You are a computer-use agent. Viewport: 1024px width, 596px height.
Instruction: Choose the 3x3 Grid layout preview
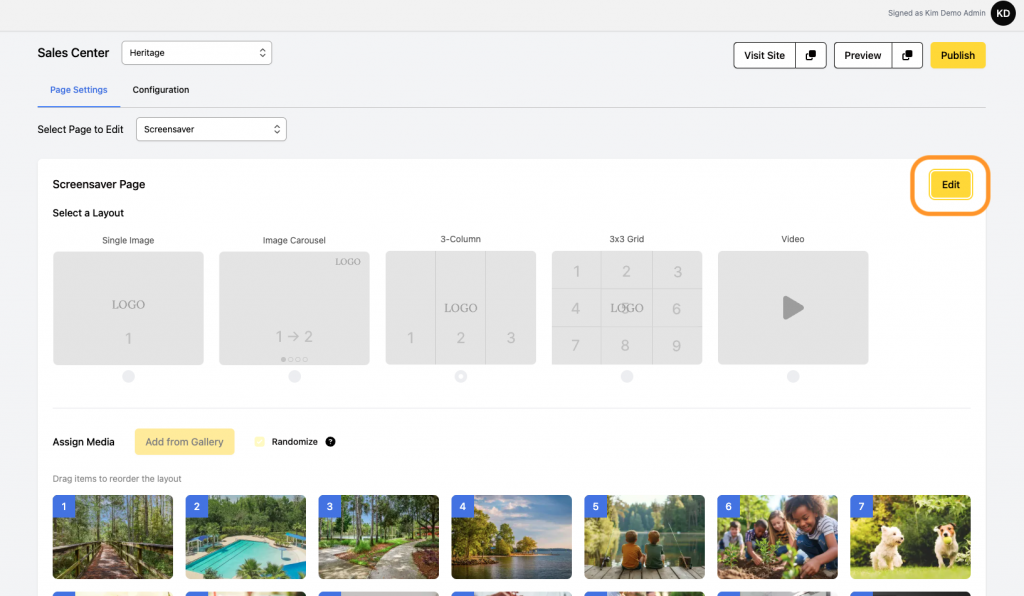pyautogui.click(x=627, y=307)
